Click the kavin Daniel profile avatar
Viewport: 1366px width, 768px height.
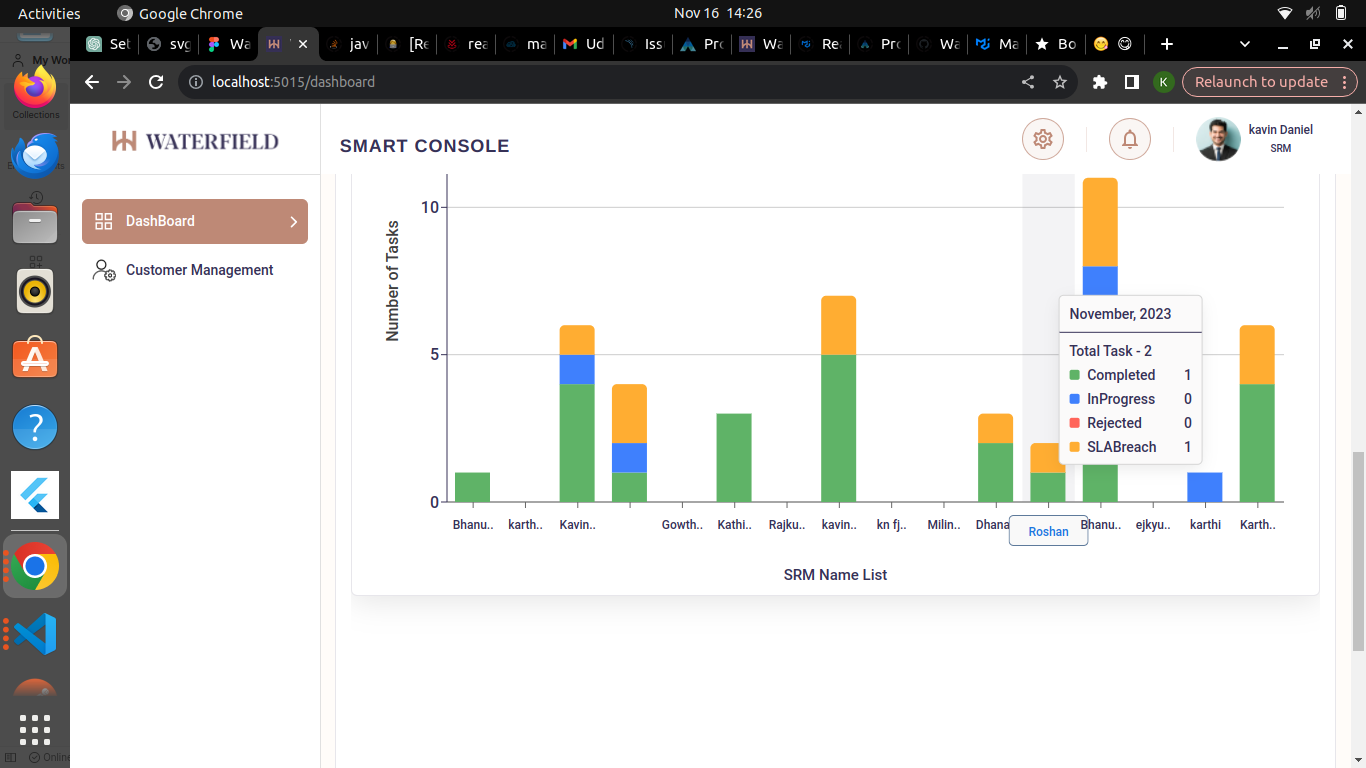click(x=1217, y=139)
